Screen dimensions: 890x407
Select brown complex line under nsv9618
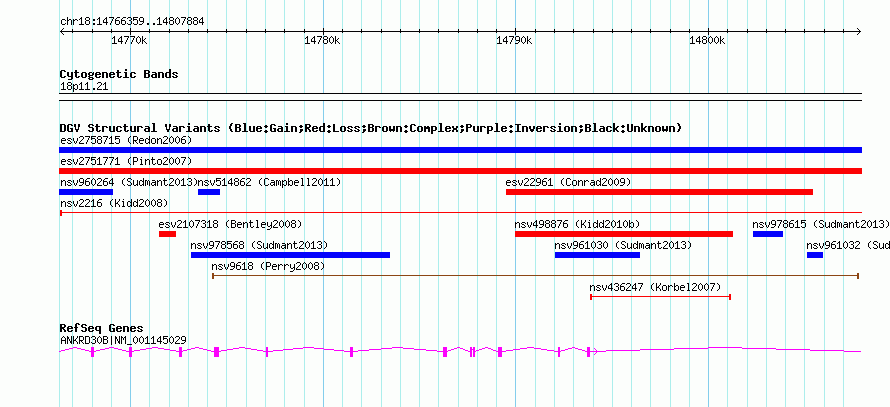pyautogui.click(x=535, y=276)
